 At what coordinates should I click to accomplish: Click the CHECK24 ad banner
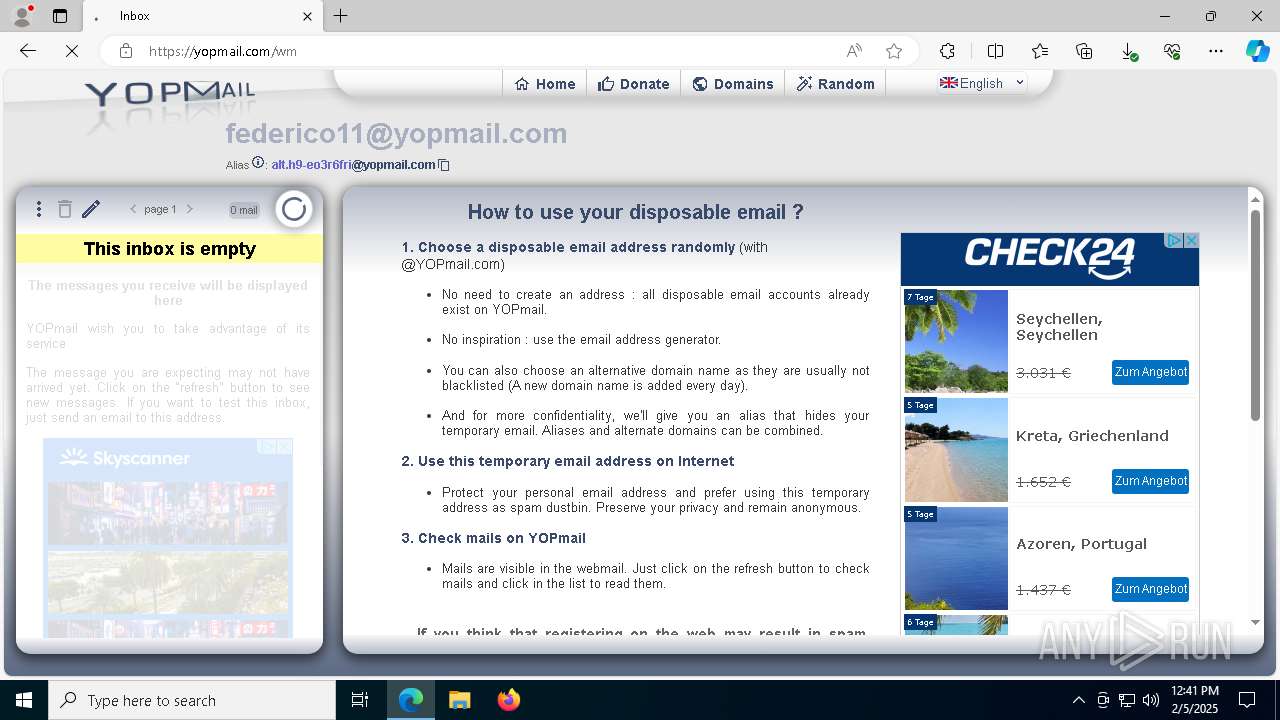pos(1049,259)
